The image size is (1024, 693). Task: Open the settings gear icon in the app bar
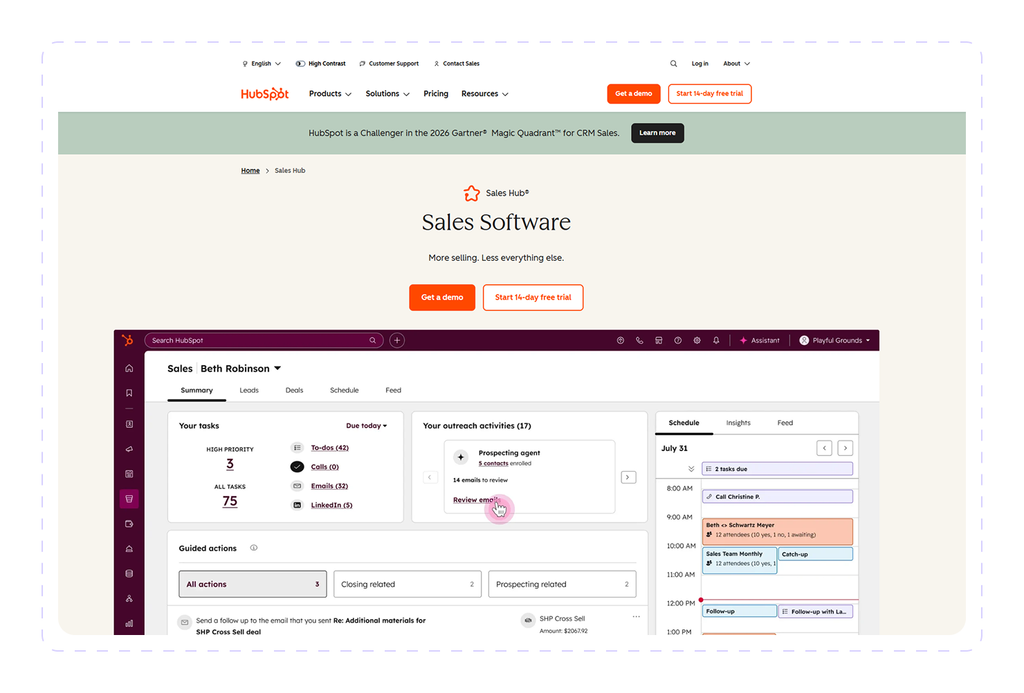coord(697,340)
